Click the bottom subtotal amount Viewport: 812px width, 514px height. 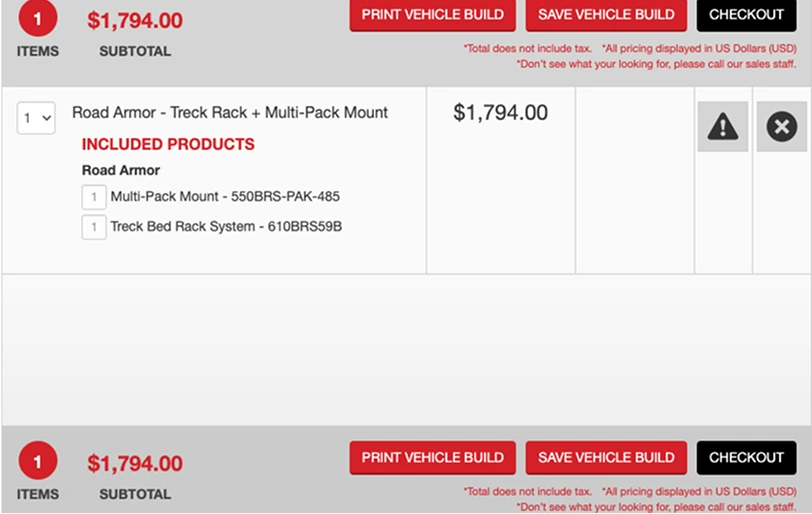point(135,464)
